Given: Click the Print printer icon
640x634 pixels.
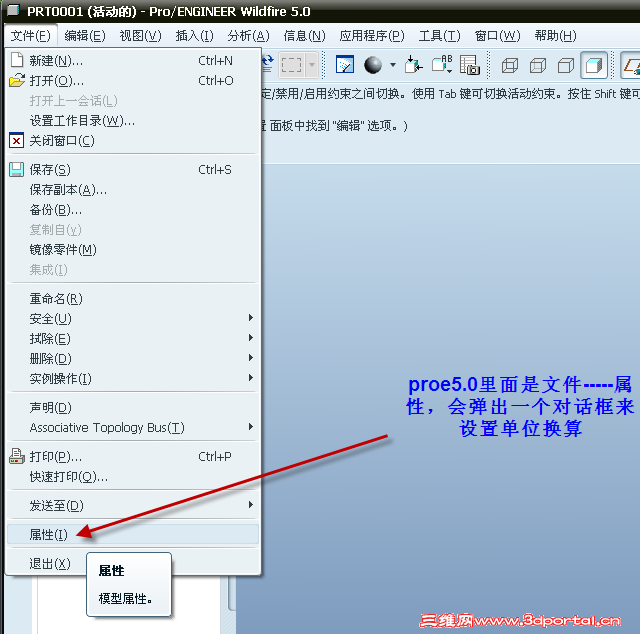Looking at the screenshot, I should pyautogui.click(x=17, y=456).
